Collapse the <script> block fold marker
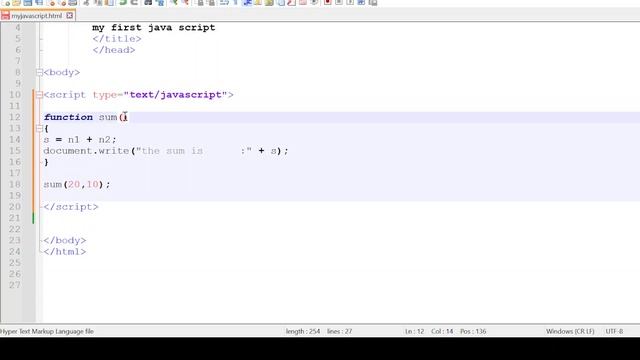 pyautogui.click(x=39, y=95)
